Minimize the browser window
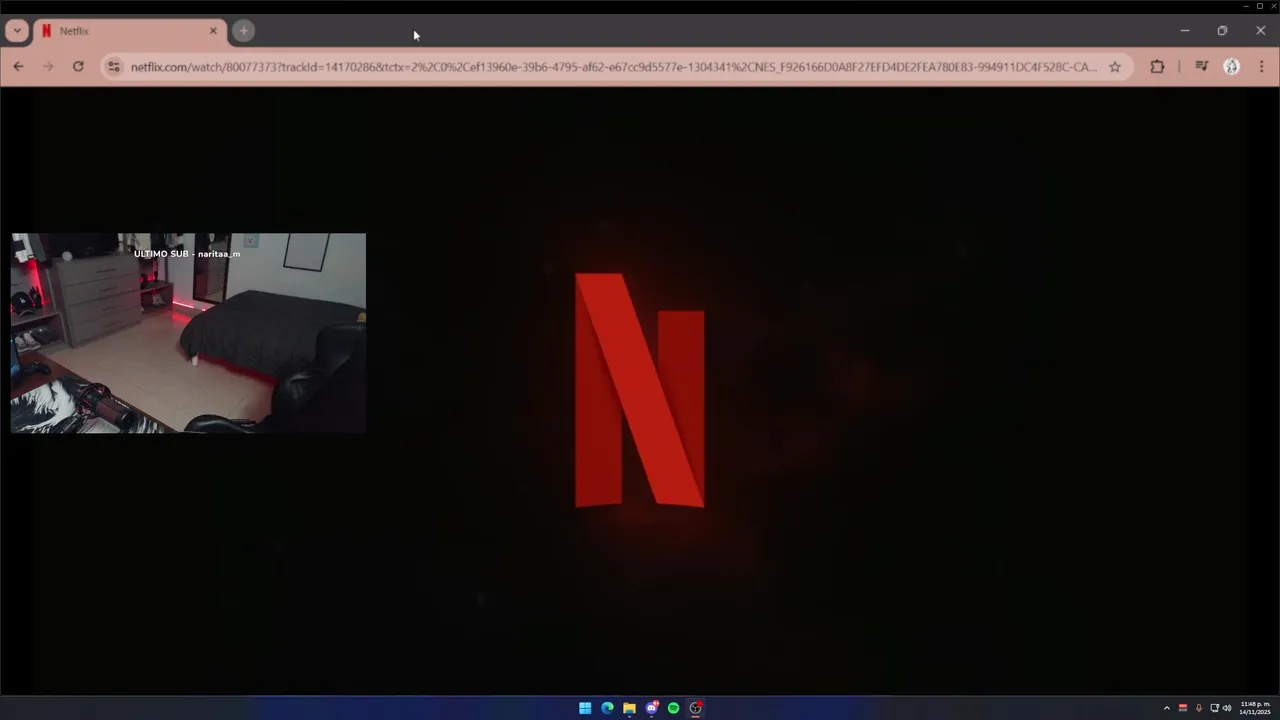This screenshot has width=1280, height=720. (x=1185, y=31)
